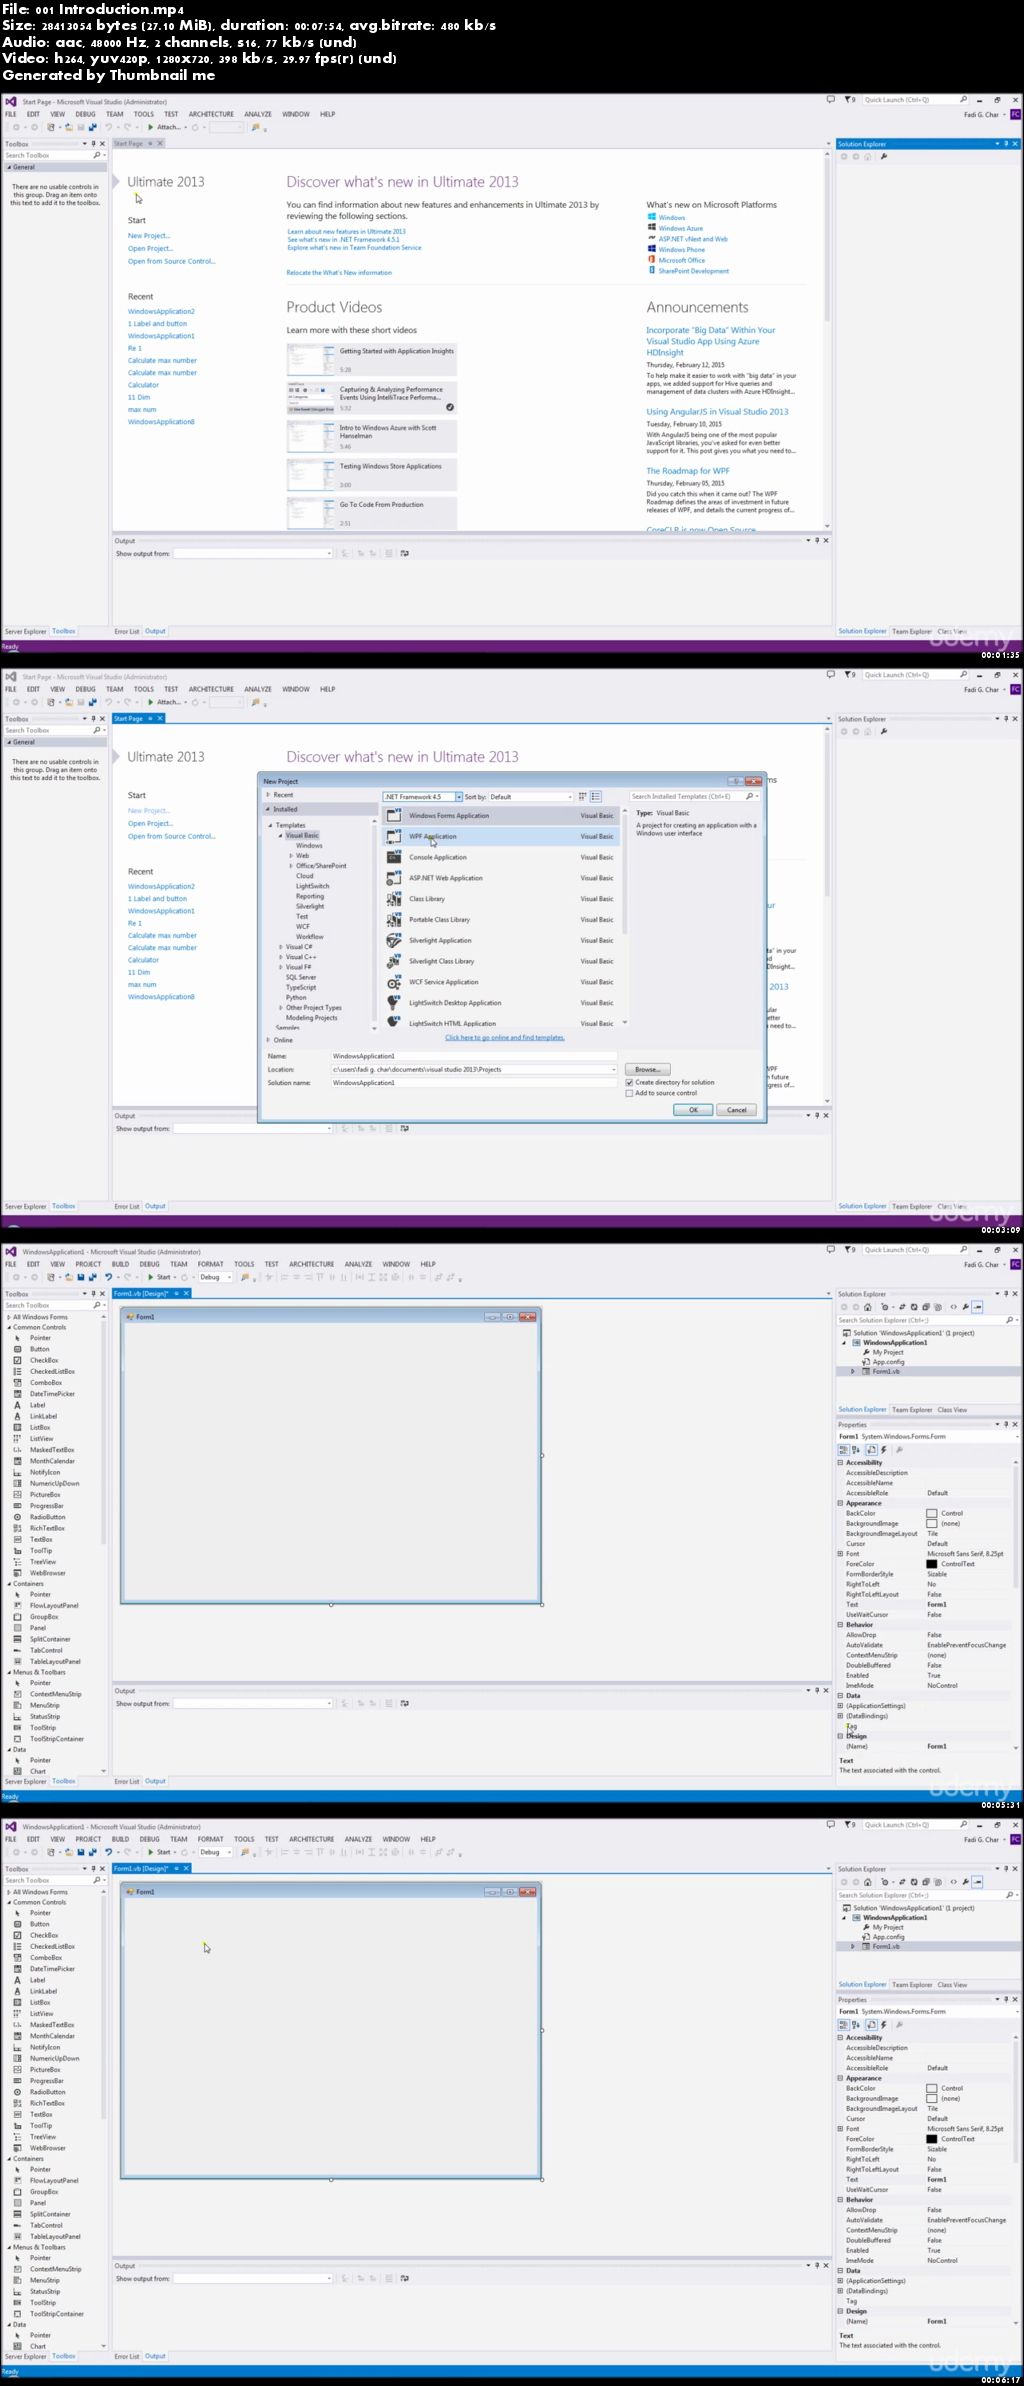This screenshot has height=2386, width=1024.
Task: Click New Project link on 00:01:35 Start Page
Action: [x=149, y=236]
